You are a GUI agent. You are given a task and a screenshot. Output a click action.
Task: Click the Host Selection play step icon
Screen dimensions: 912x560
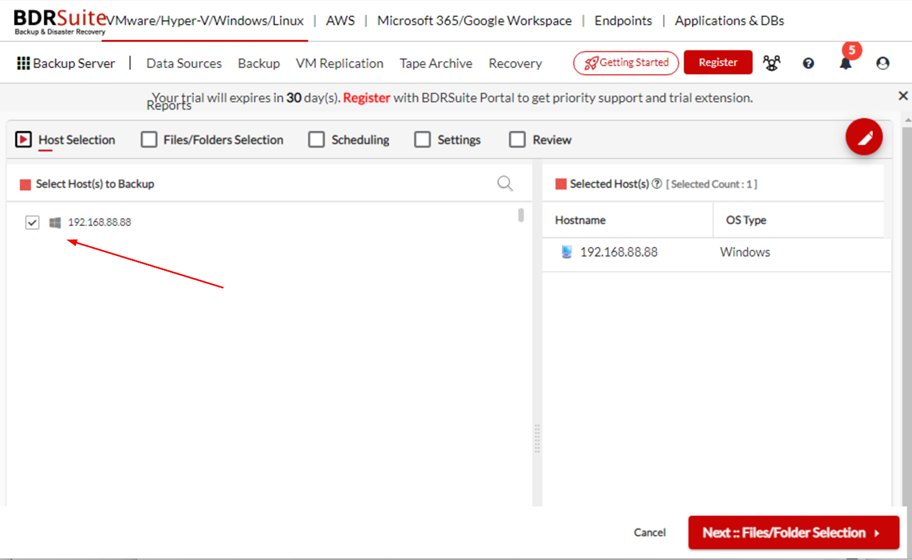click(23, 140)
